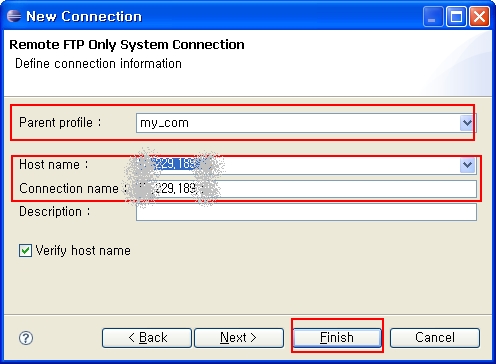Expand the Host name dropdown arrow
The image size is (496, 364).
(x=467, y=165)
